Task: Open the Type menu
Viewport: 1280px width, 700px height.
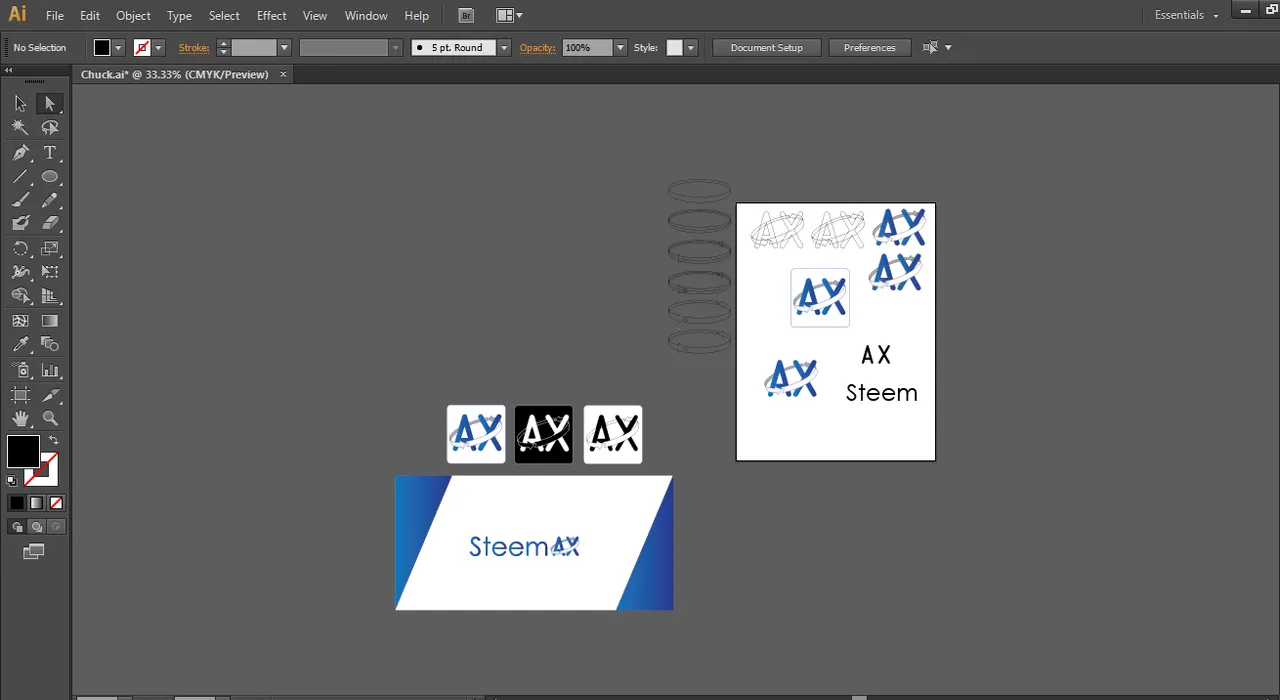Action: tap(180, 15)
